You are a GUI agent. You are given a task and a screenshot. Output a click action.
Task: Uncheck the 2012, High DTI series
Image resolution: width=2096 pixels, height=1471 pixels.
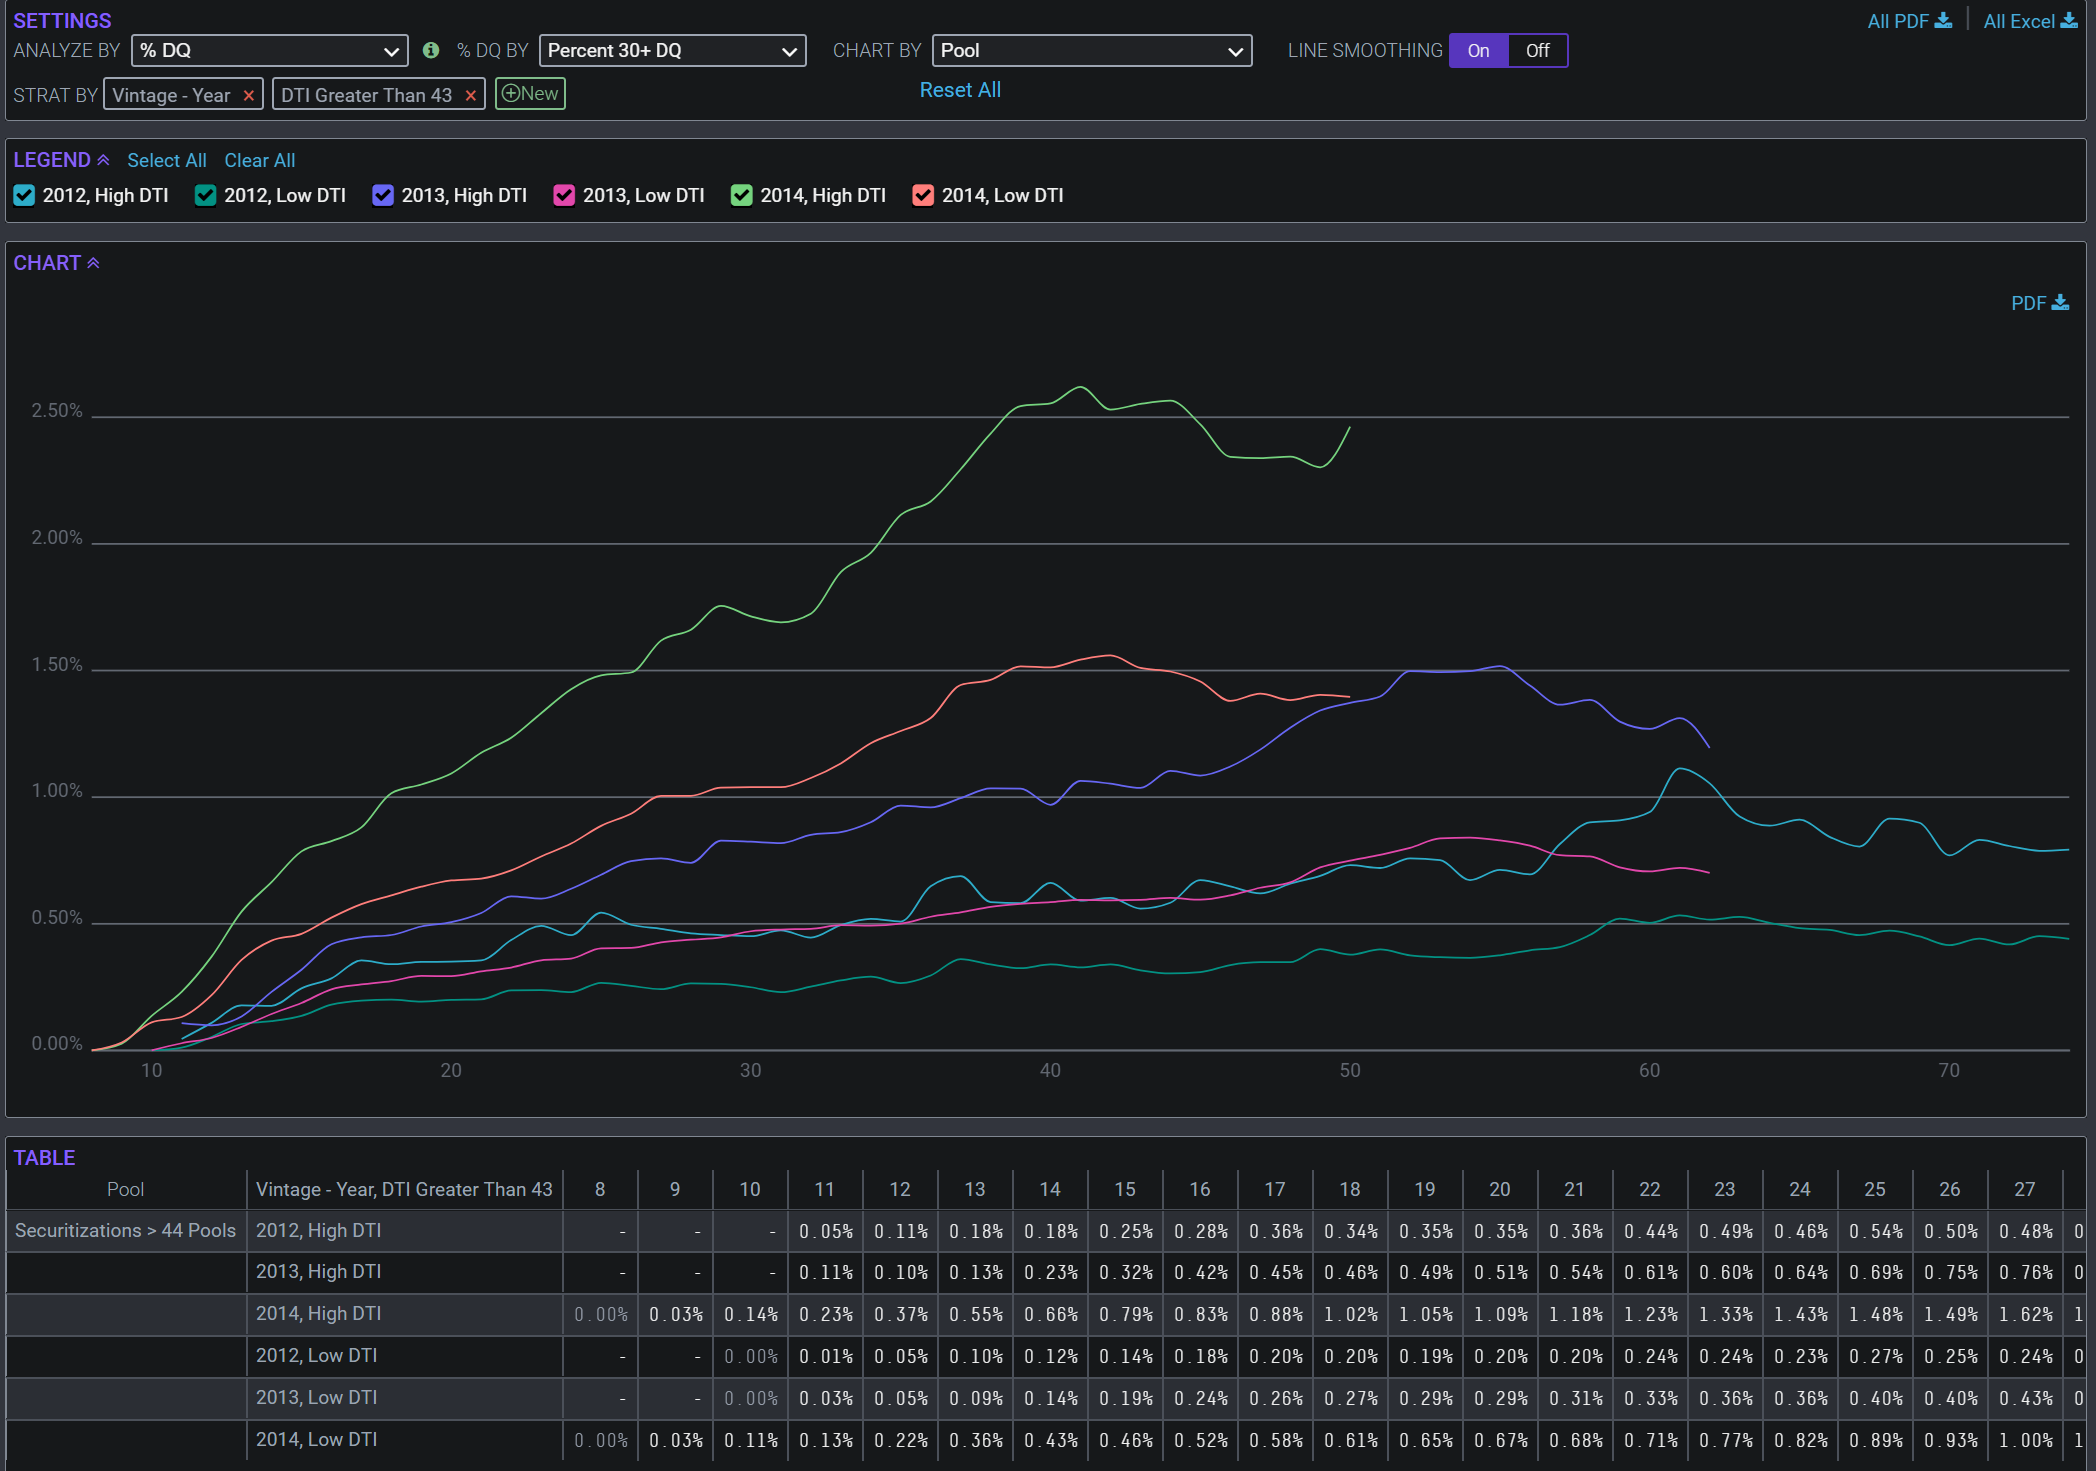click(x=24, y=196)
